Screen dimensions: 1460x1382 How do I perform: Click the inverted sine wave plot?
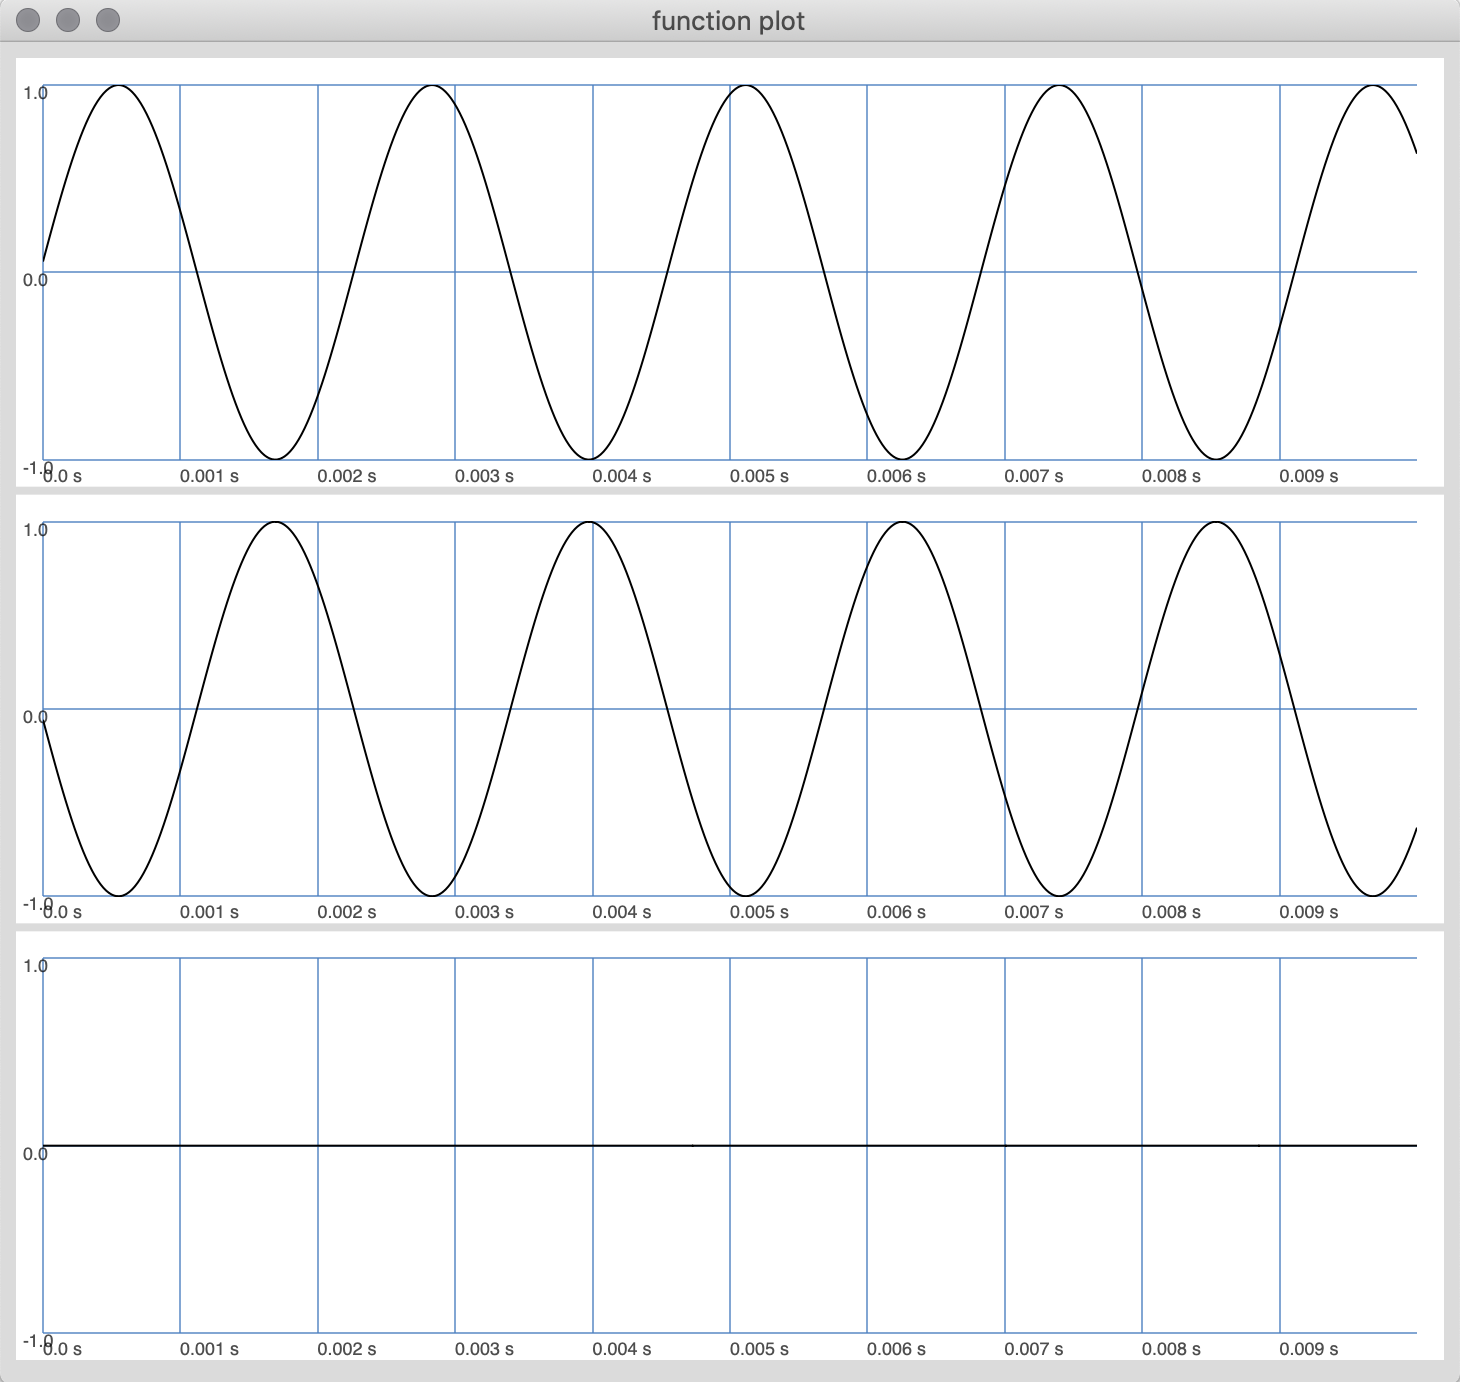pyautogui.click(x=730, y=709)
